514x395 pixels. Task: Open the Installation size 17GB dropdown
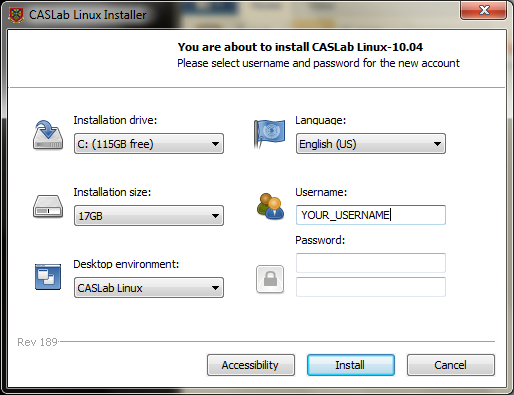(x=149, y=216)
